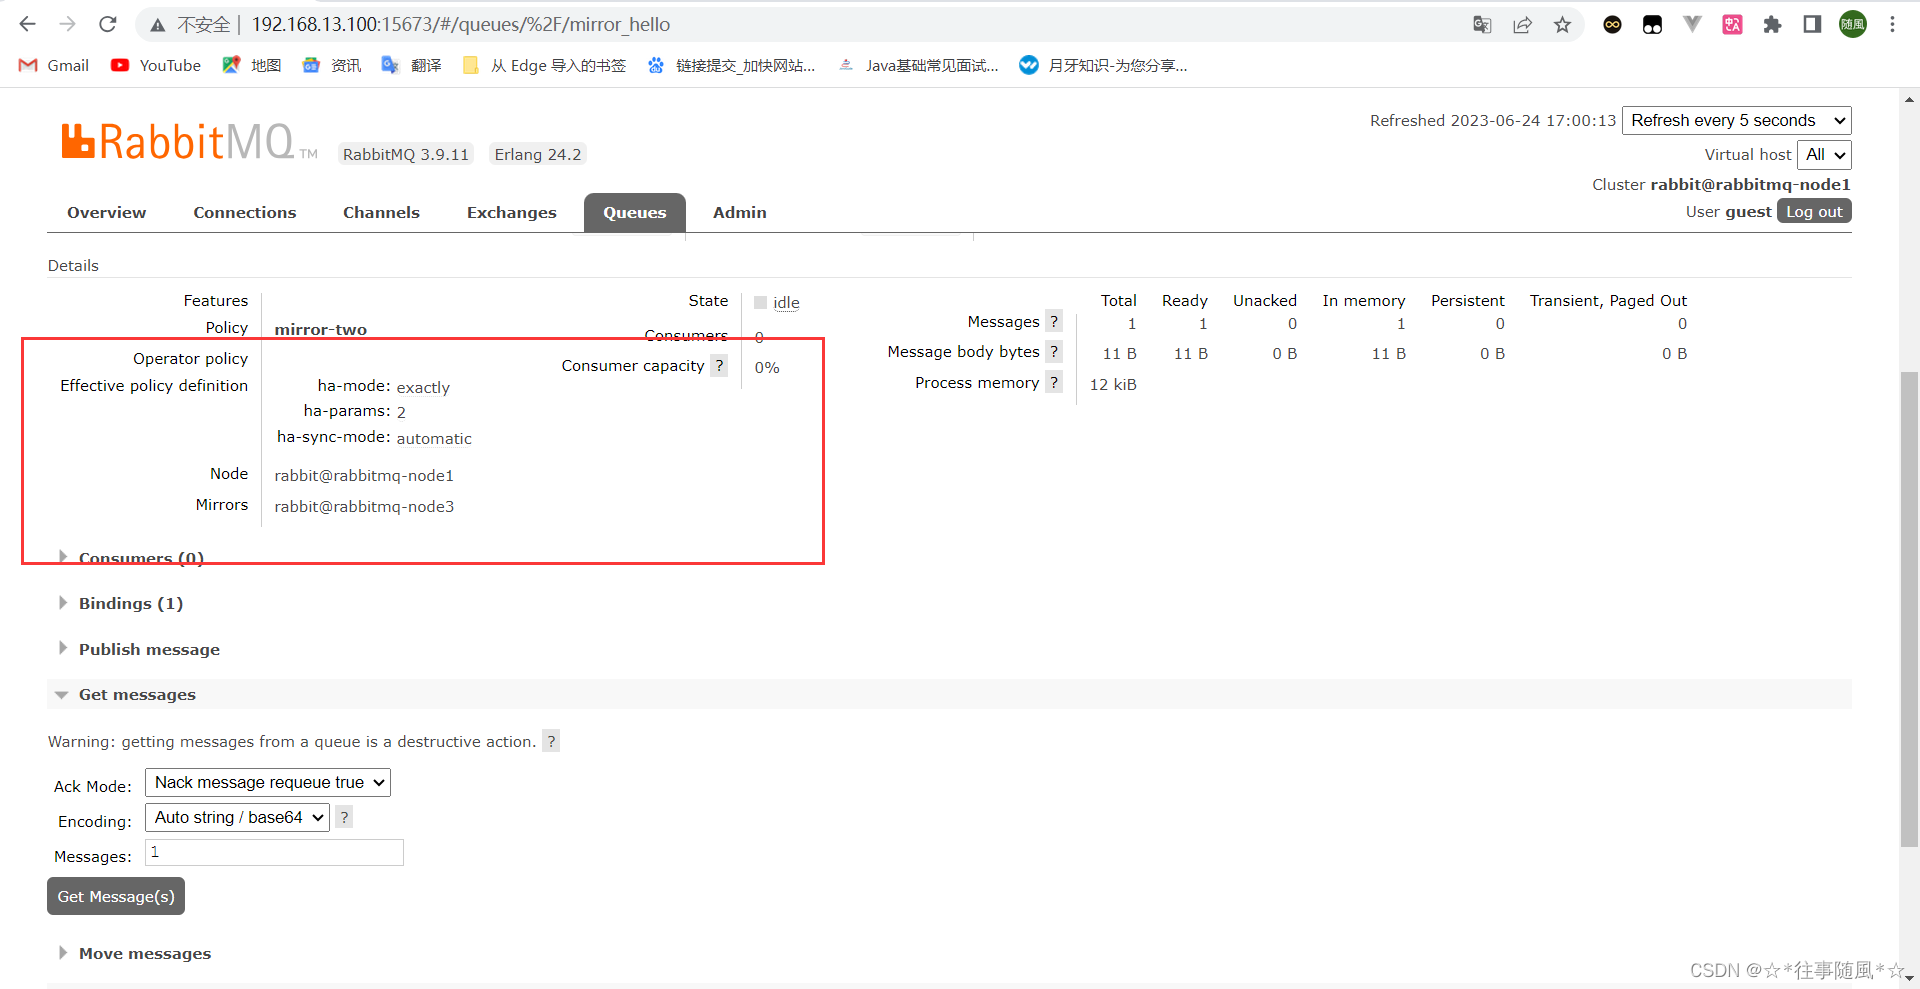Click the Get Message(s) button
This screenshot has height=989, width=1920.
[x=116, y=896]
